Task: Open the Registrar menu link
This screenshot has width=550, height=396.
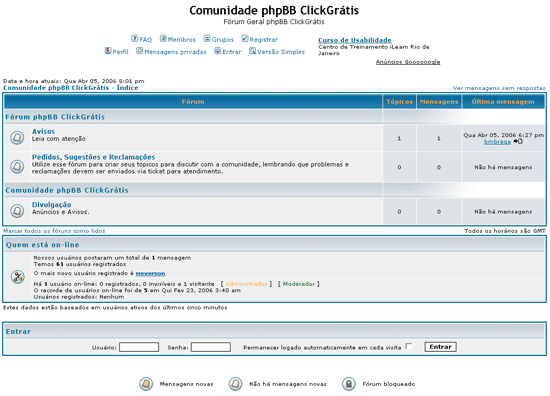Action: click(263, 40)
